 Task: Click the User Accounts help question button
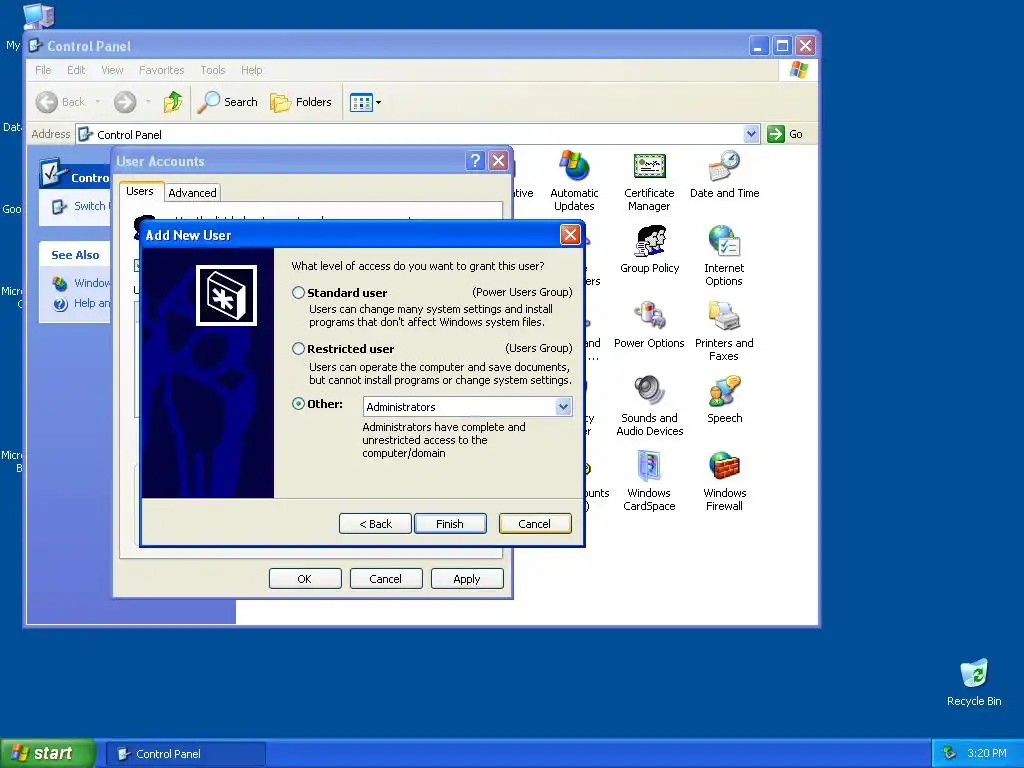475,161
